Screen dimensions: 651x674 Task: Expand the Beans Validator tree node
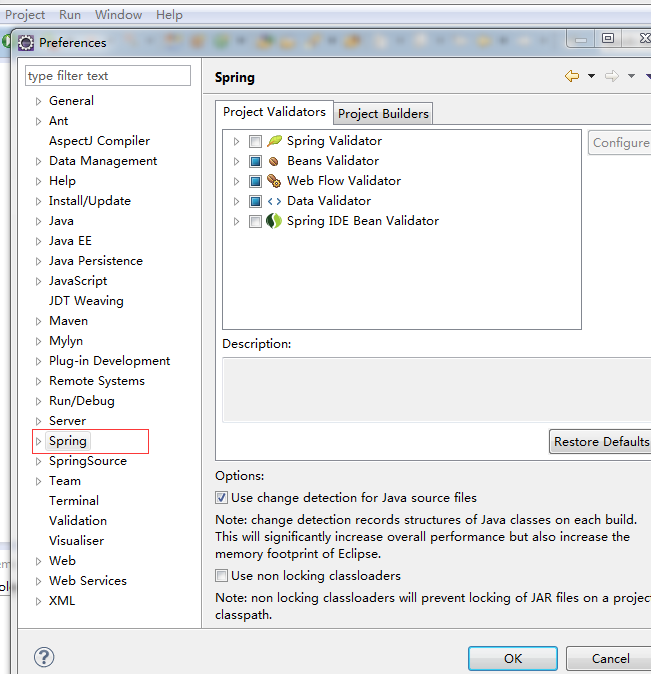coord(236,161)
